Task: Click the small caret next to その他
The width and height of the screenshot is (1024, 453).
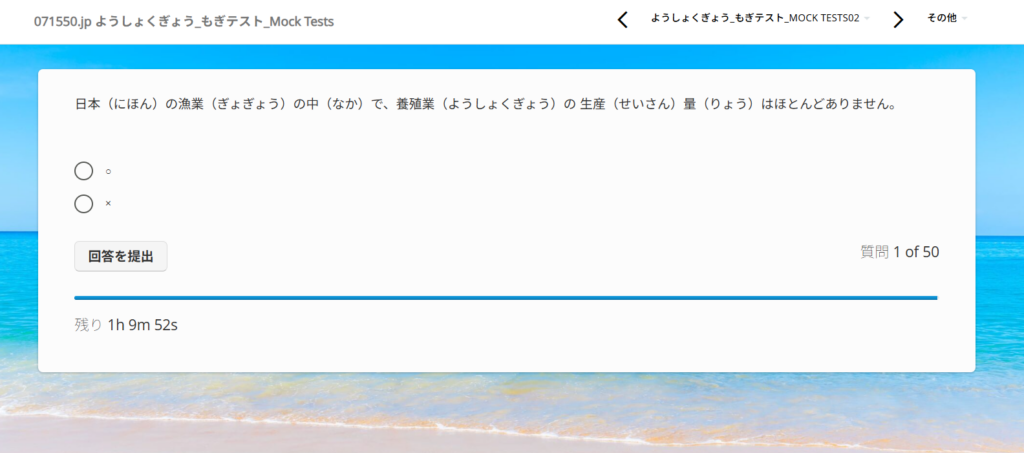Action: pos(965,19)
